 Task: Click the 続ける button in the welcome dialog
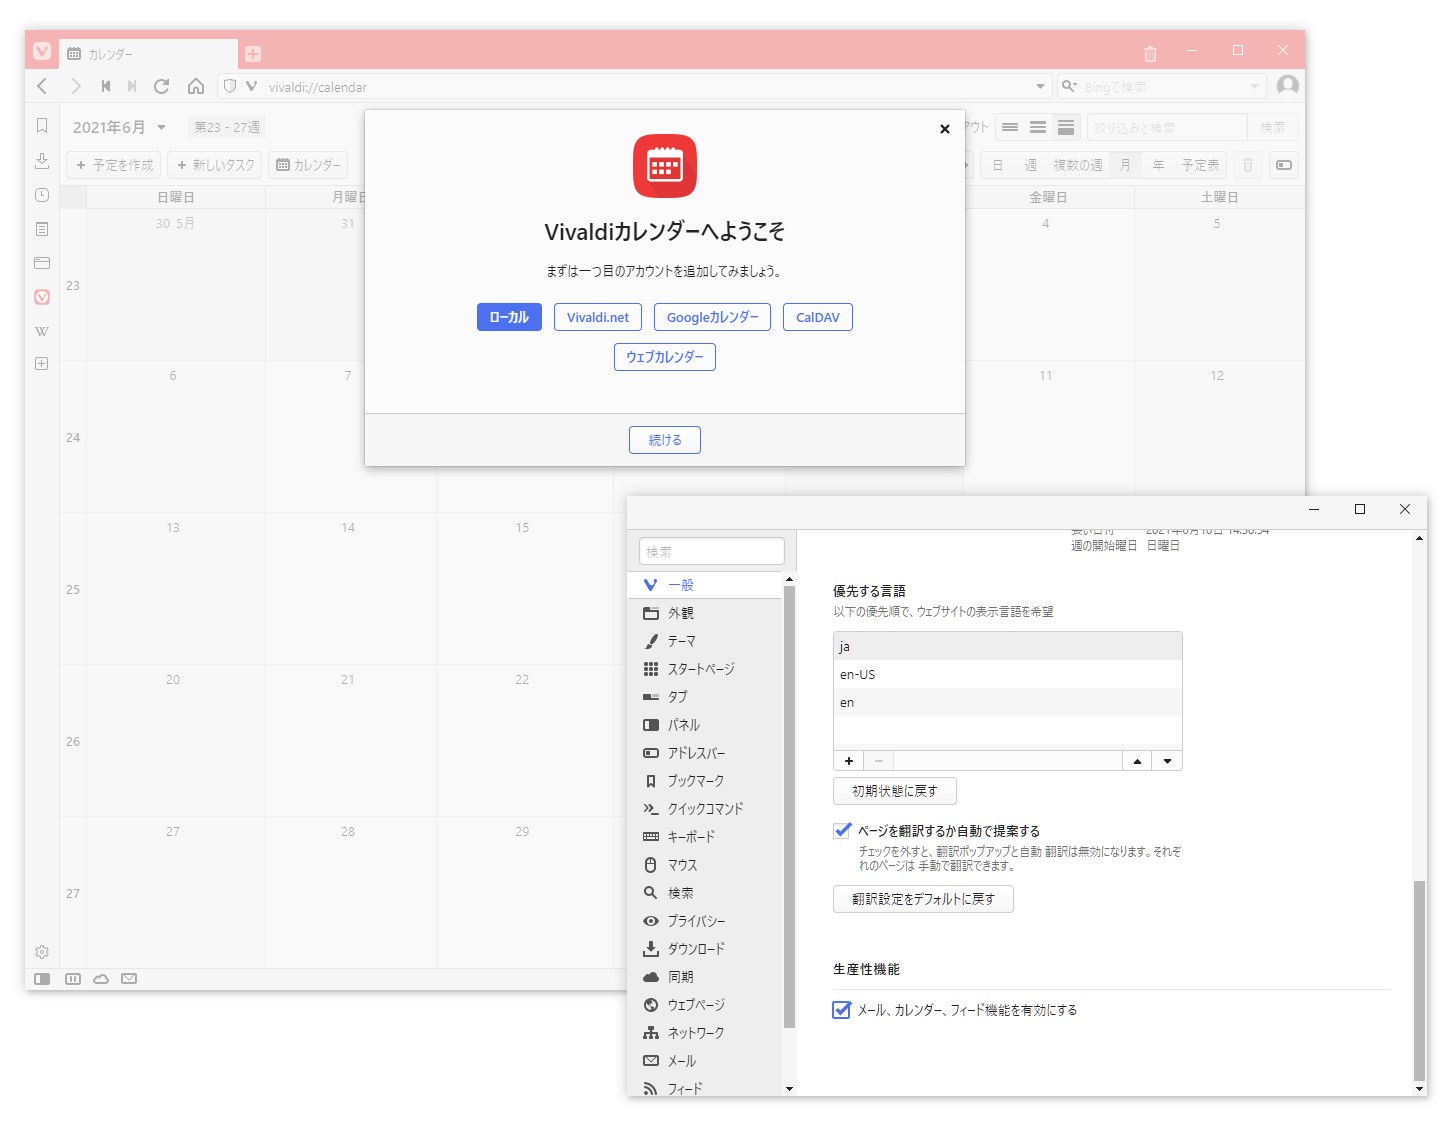click(x=665, y=440)
